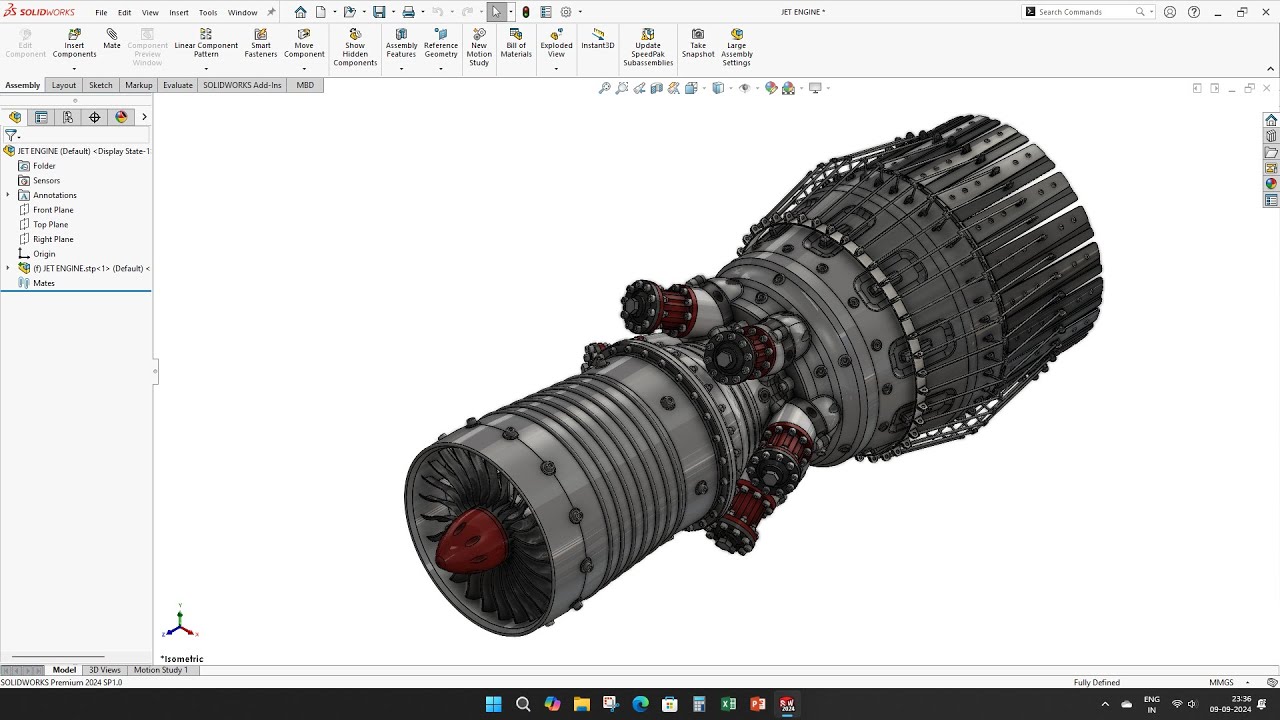1280x720 pixels.
Task: Insert a Bill of Materials
Action: point(516,44)
